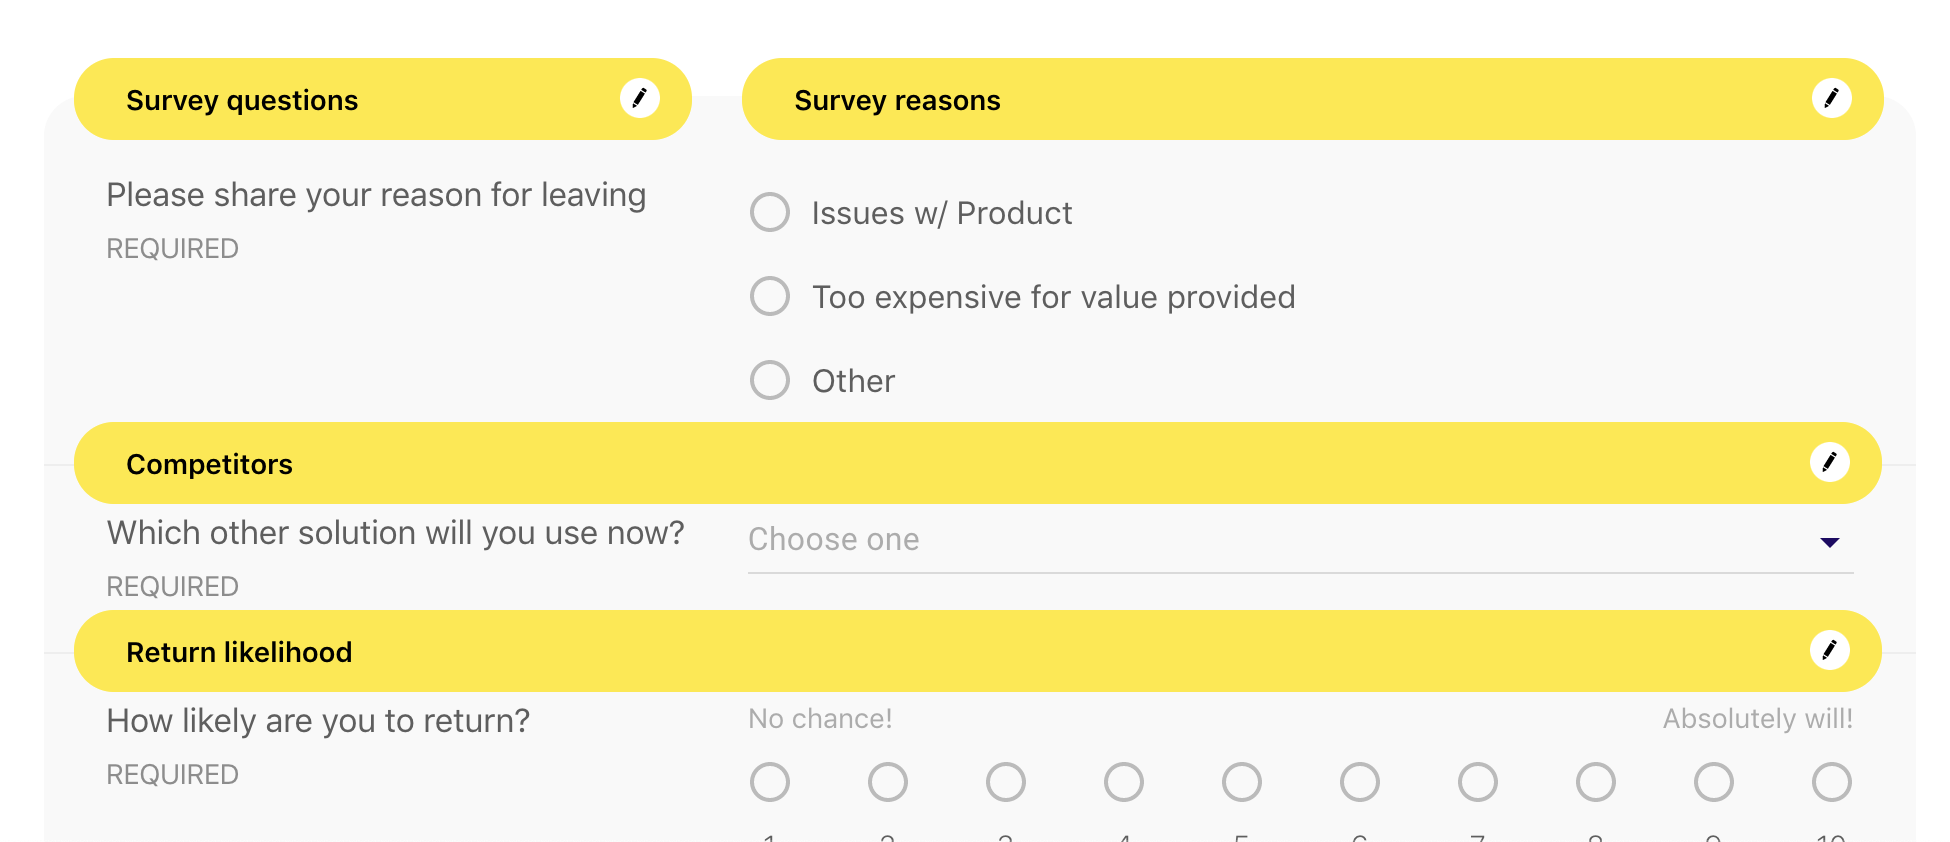Select the Issues w/ Product radio button
This screenshot has height=842, width=1950.
tap(770, 212)
